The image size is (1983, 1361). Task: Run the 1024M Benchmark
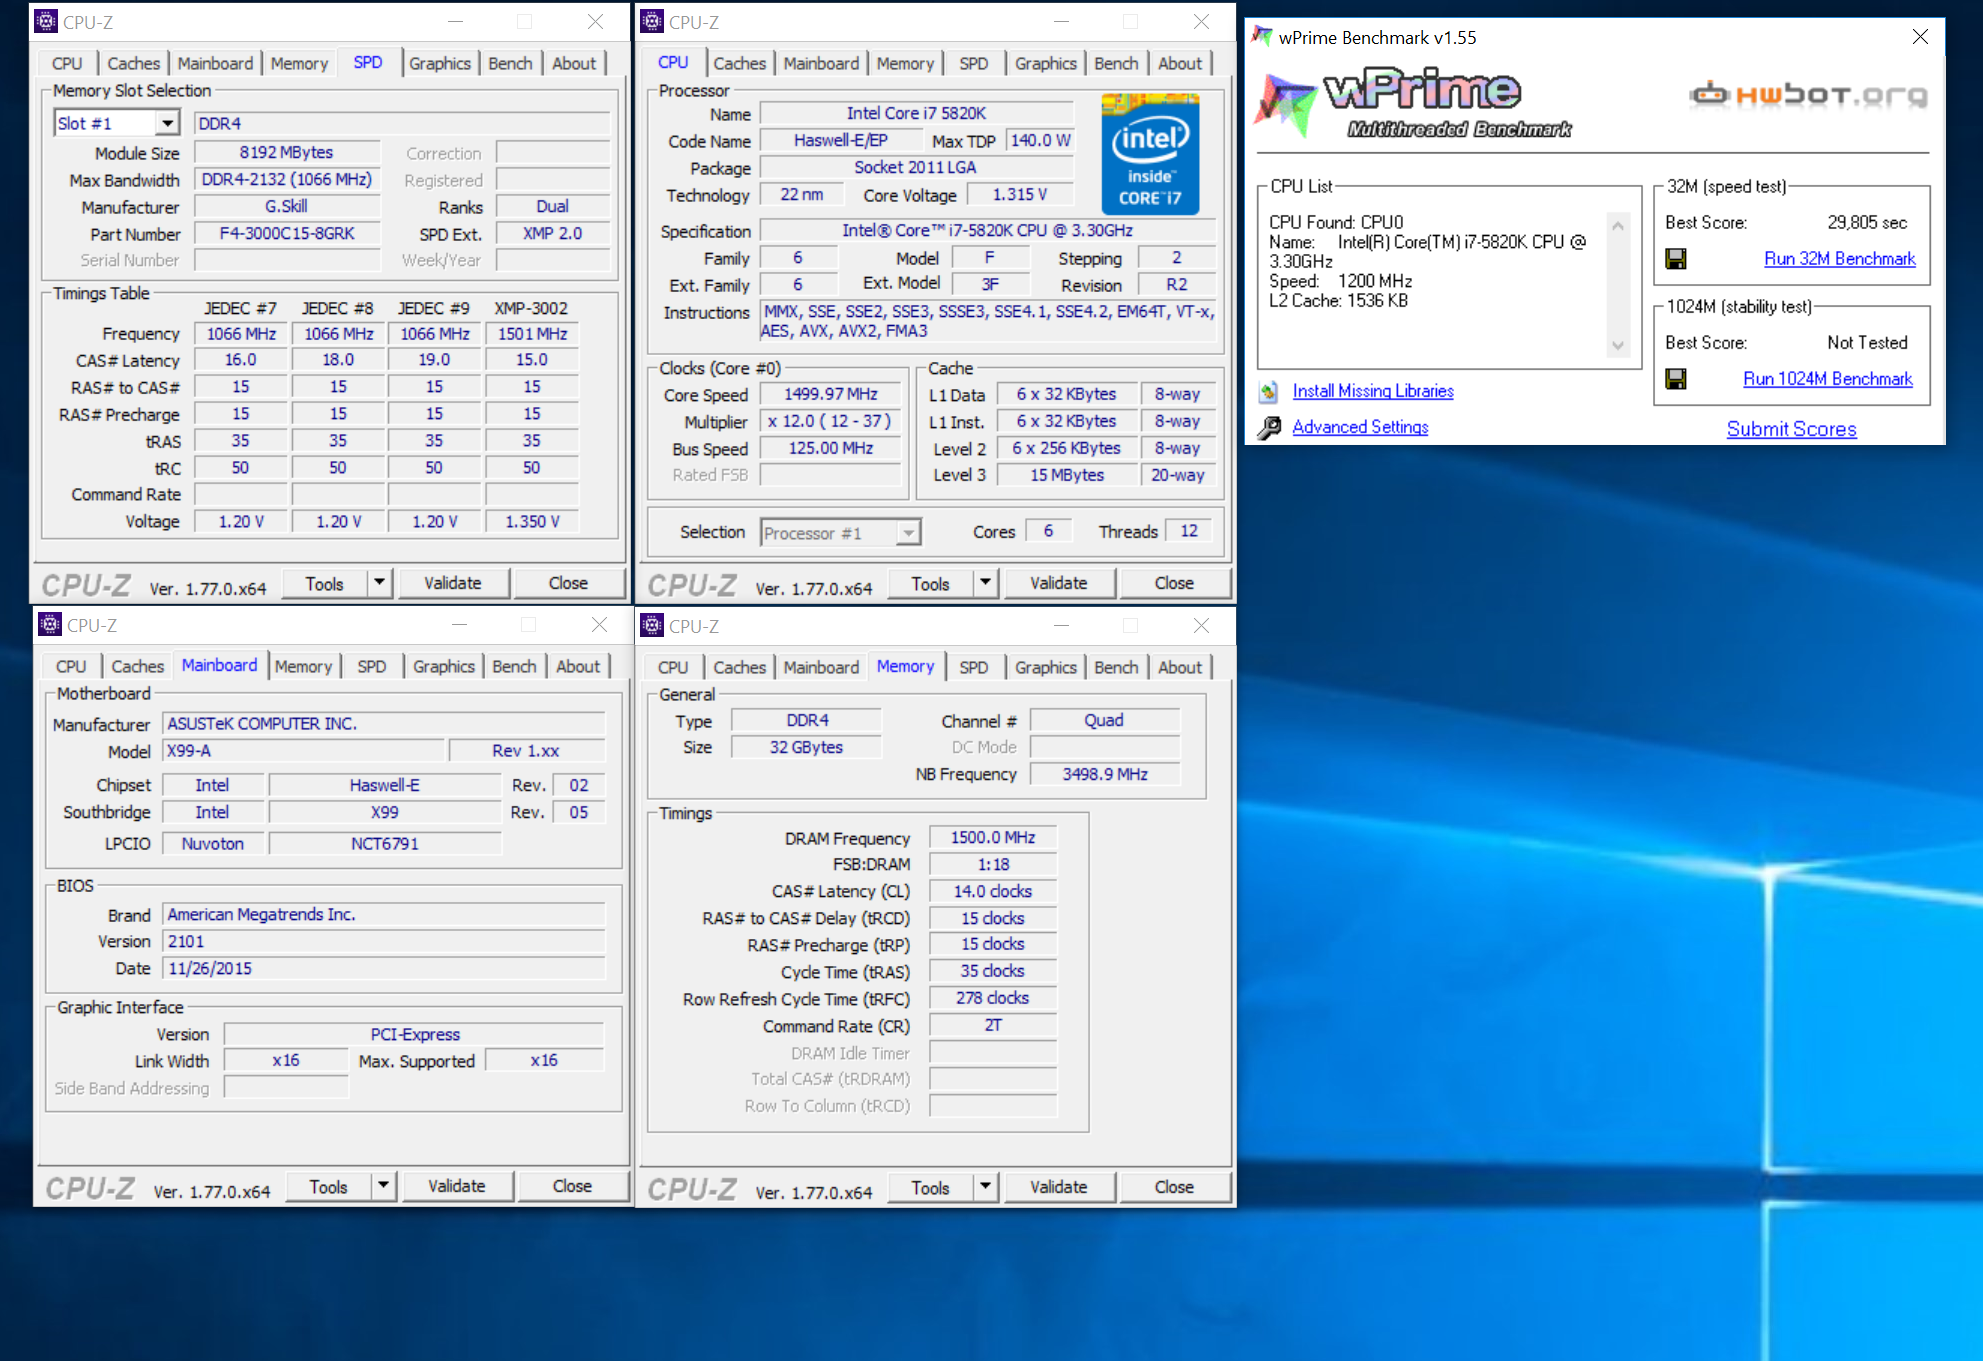point(1827,379)
